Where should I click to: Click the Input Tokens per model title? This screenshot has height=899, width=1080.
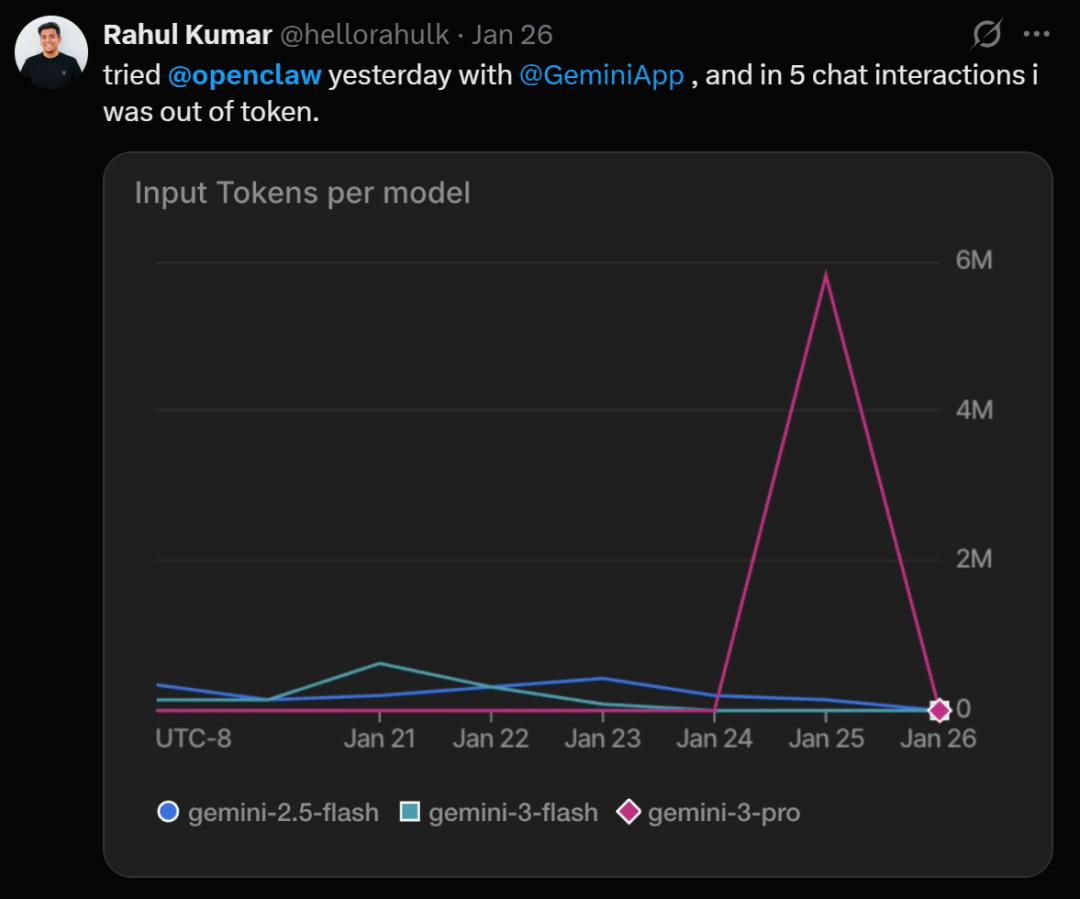[x=302, y=193]
